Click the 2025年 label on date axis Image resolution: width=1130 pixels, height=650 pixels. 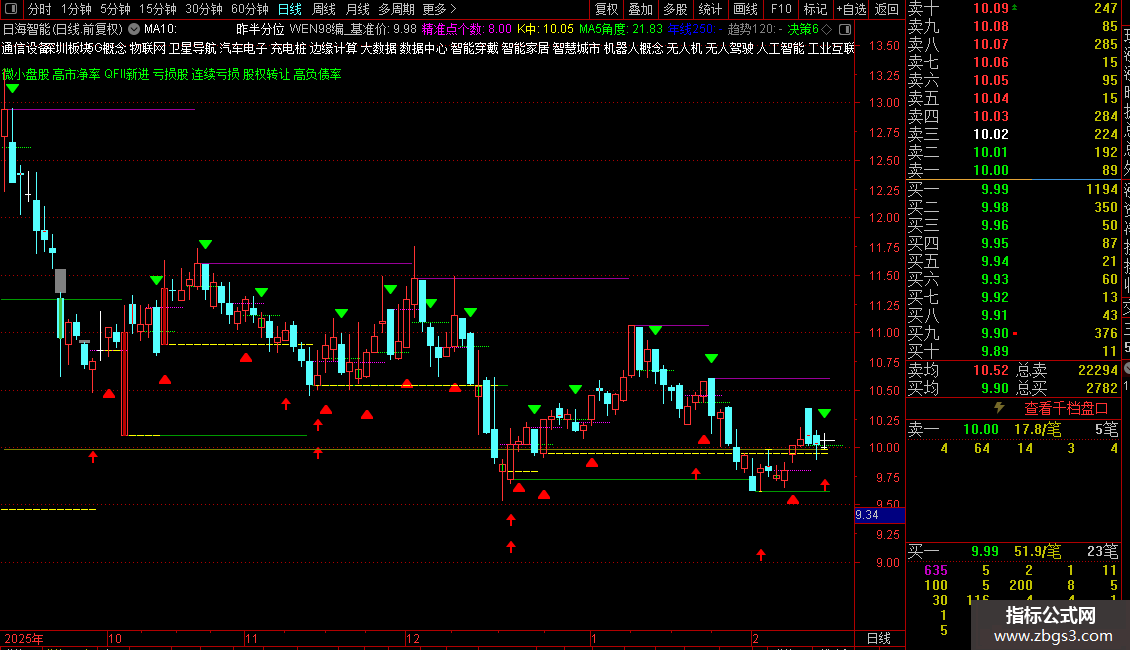click(x=24, y=638)
